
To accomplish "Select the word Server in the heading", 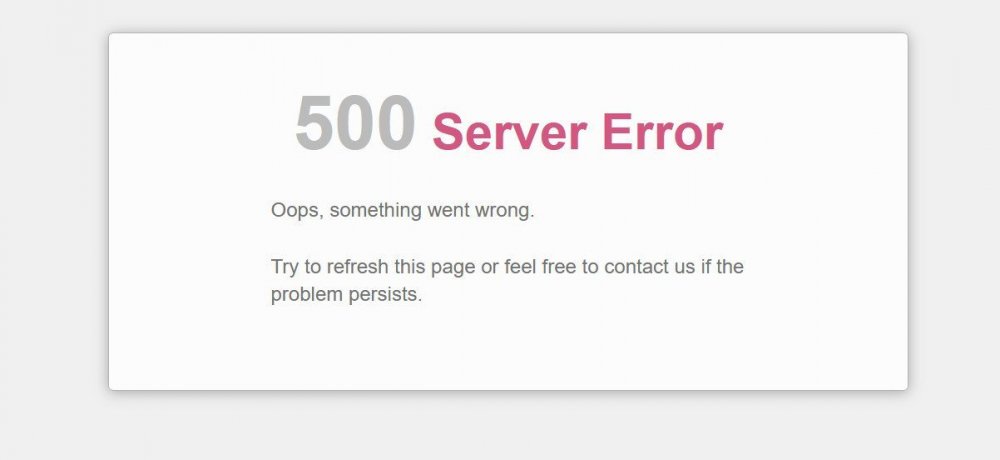I will (510, 132).
